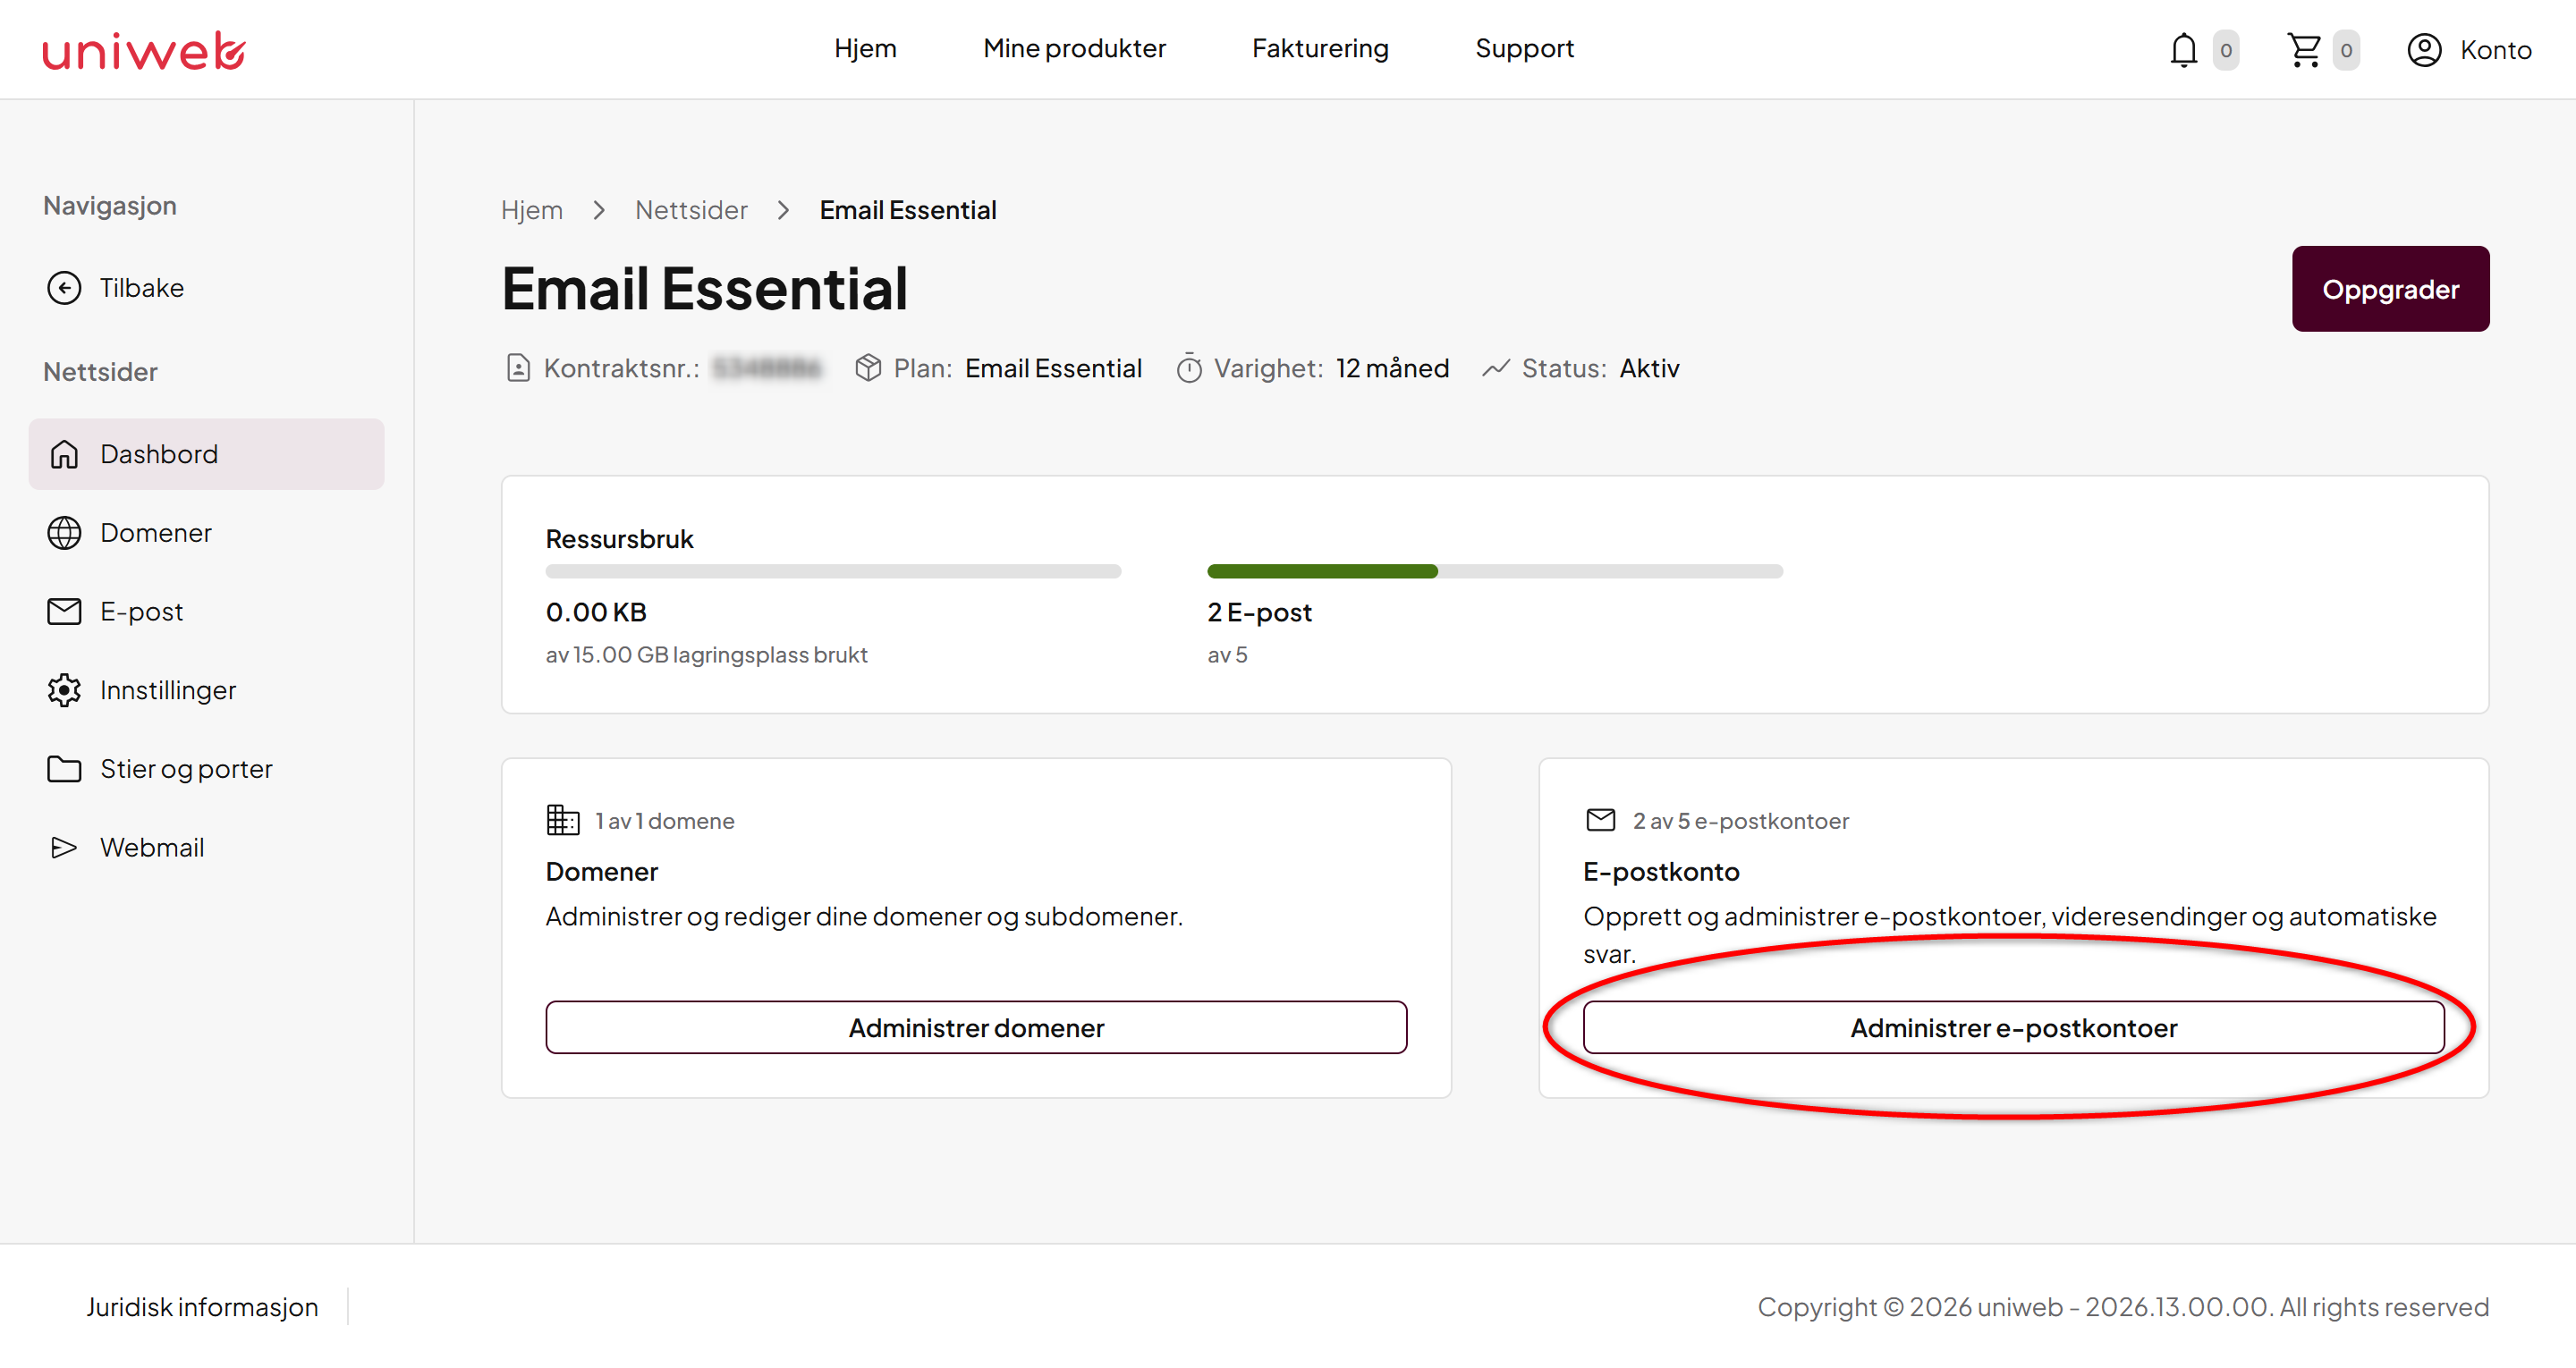The width and height of the screenshot is (2576, 1368).
Task: Open the Fakturering menu
Action: (1320, 48)
